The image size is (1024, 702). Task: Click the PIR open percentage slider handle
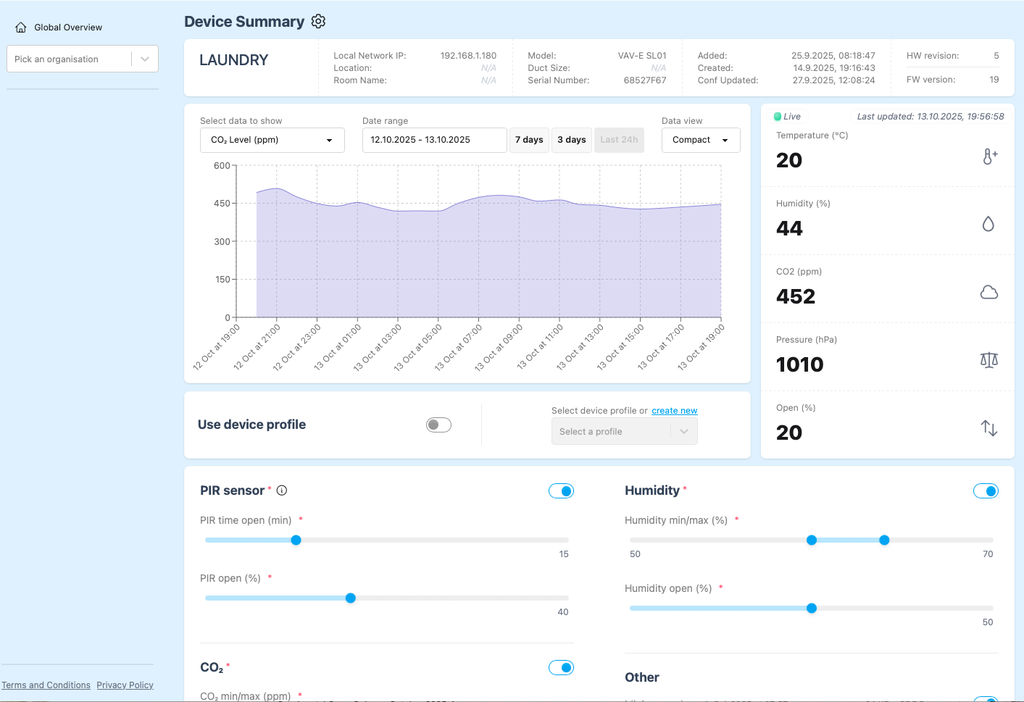tap(350, 598)
